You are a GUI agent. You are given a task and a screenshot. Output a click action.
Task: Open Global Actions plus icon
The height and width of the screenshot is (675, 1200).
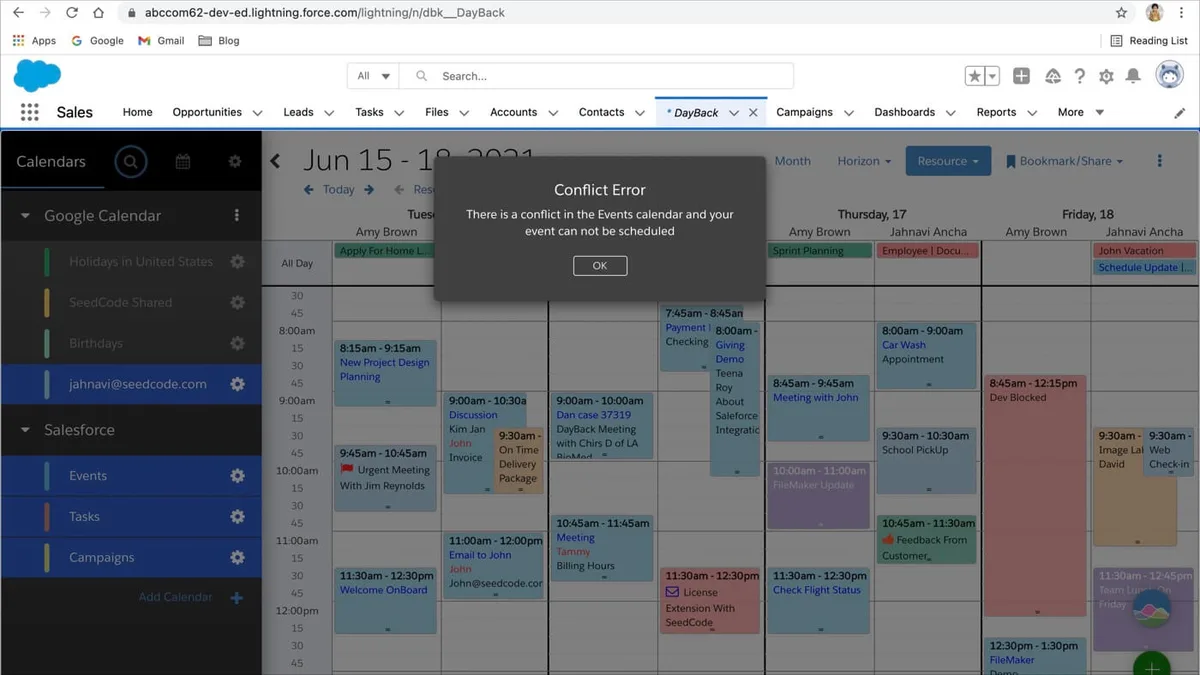coord(1021,76)
